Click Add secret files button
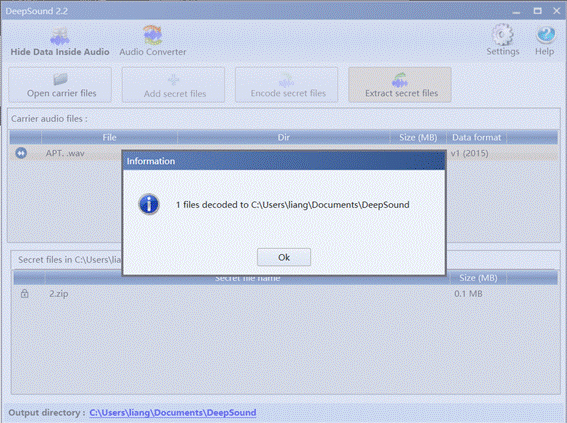Viewport: 567px width, 423px height. 174,85
